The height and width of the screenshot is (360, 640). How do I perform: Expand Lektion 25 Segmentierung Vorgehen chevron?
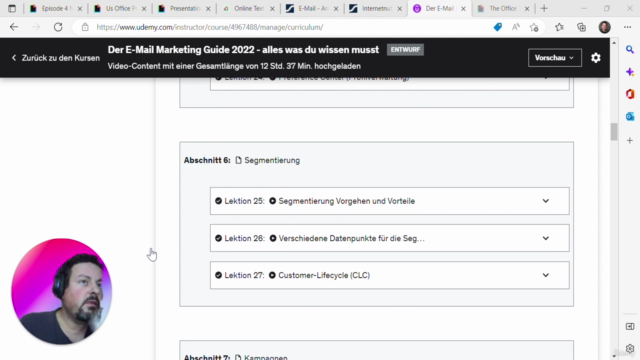coord(546,201)
